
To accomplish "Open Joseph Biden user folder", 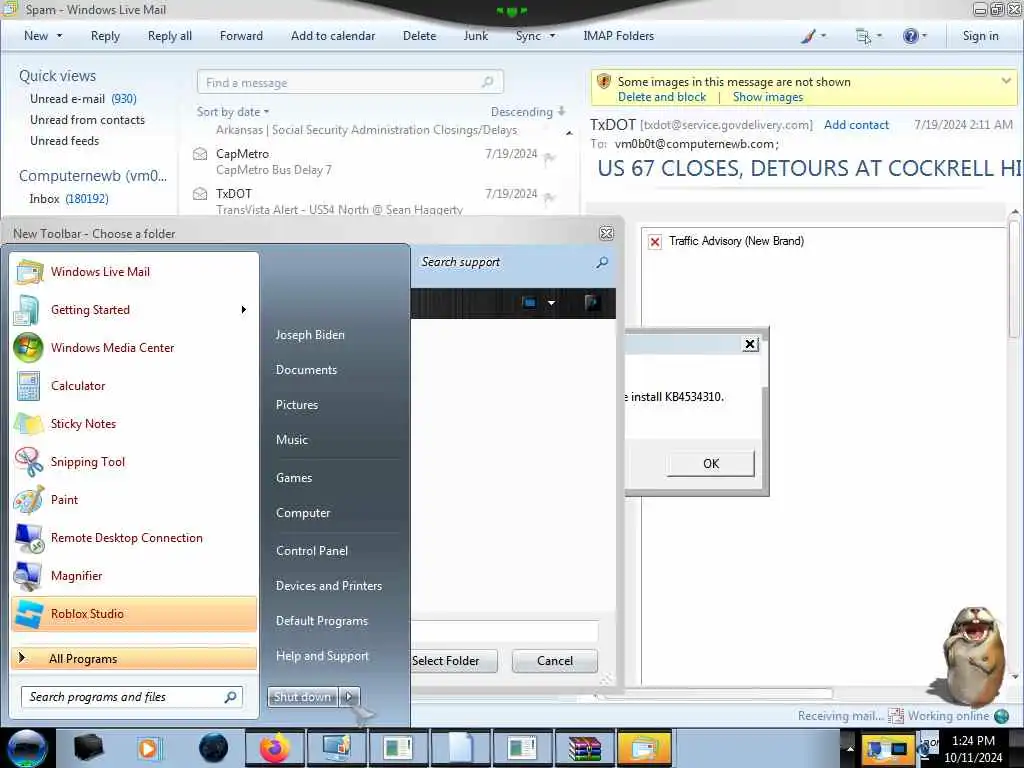I will (310, 334).
